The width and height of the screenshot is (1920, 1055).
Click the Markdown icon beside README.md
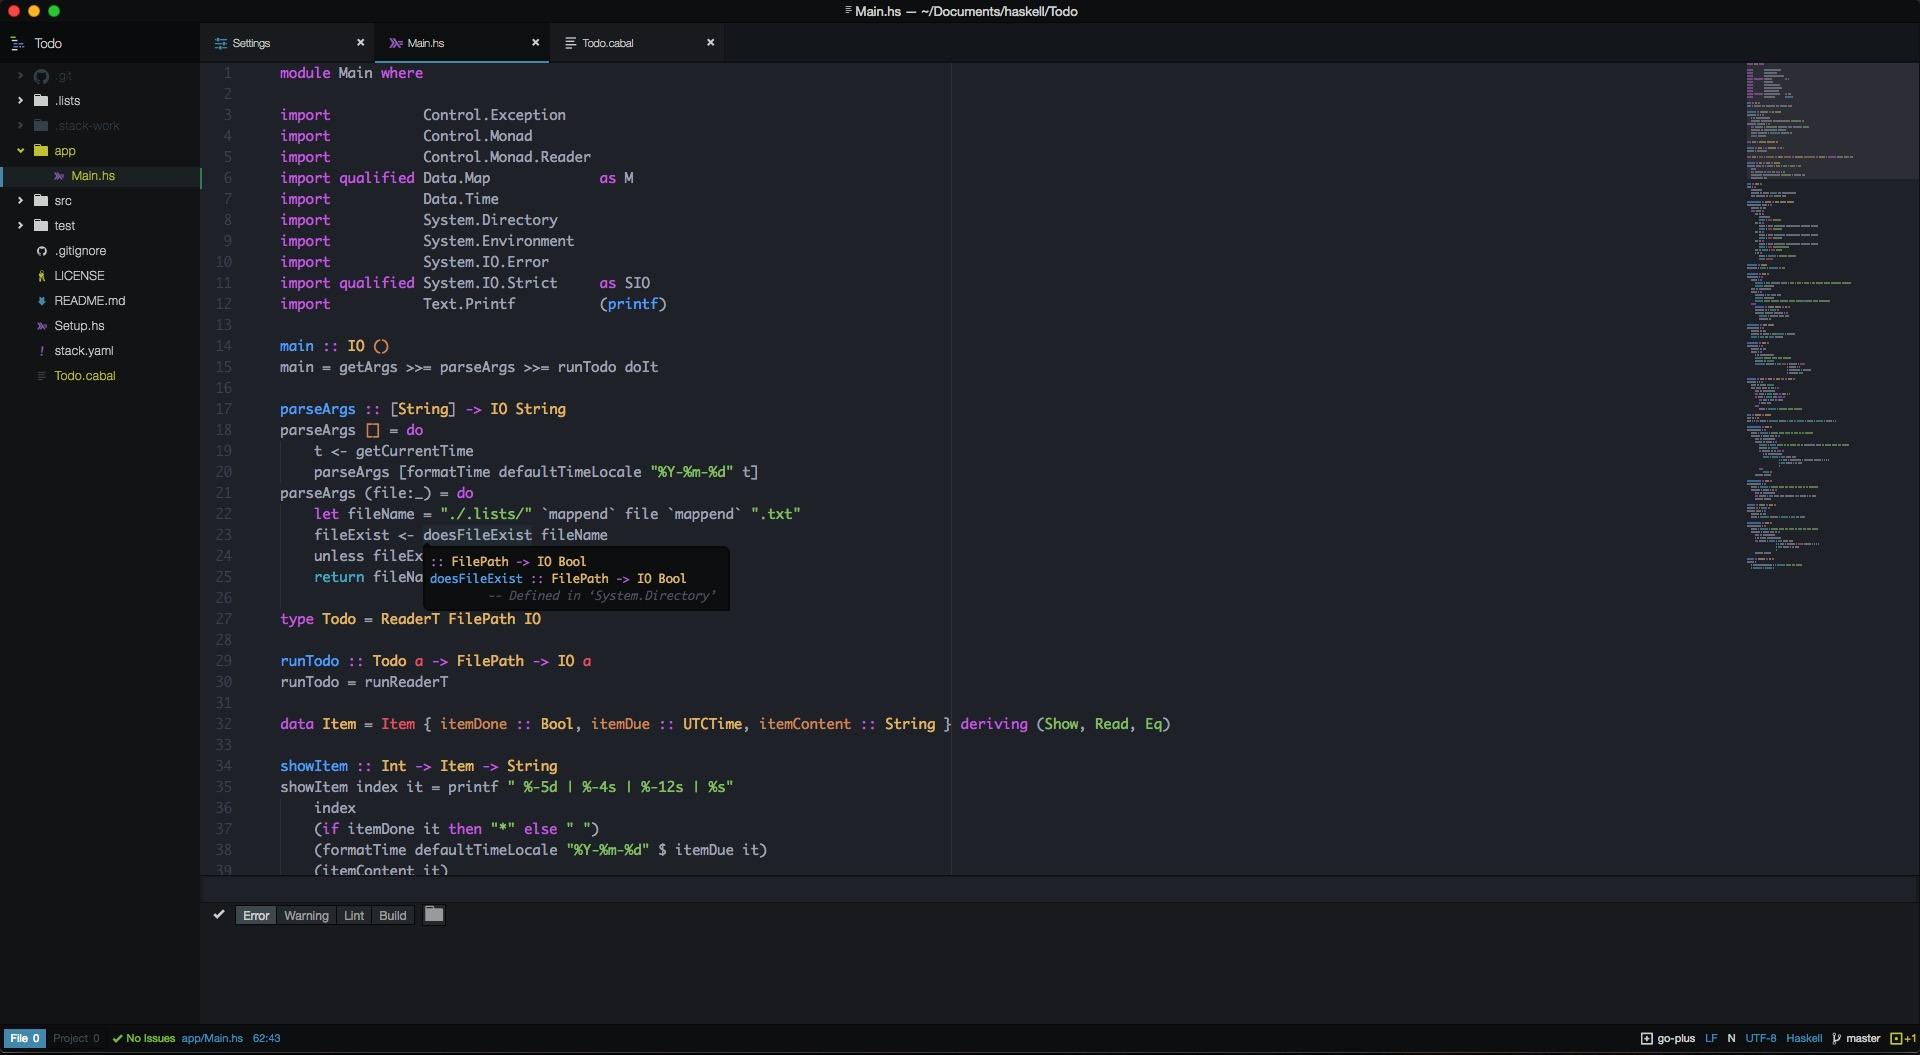[42, 300]
